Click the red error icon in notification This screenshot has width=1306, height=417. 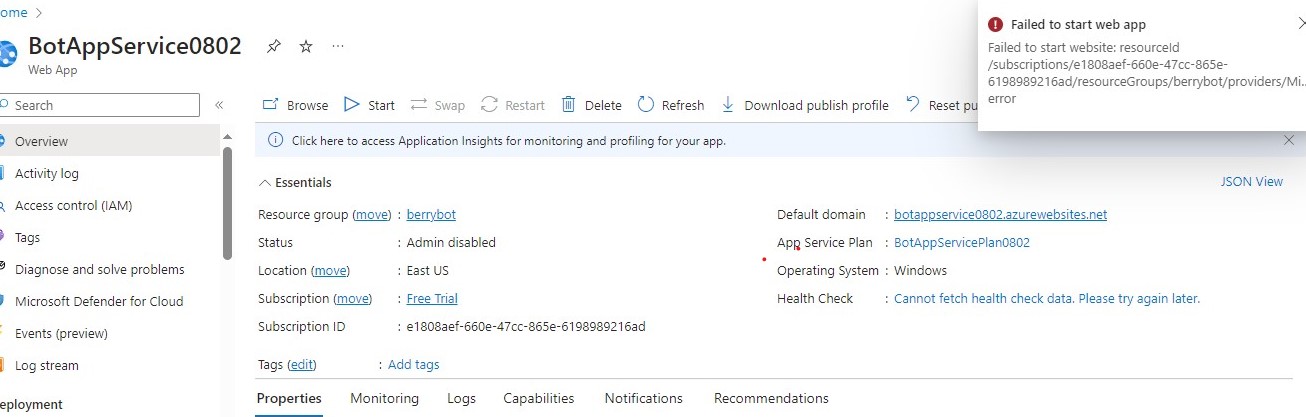[995, 25]
